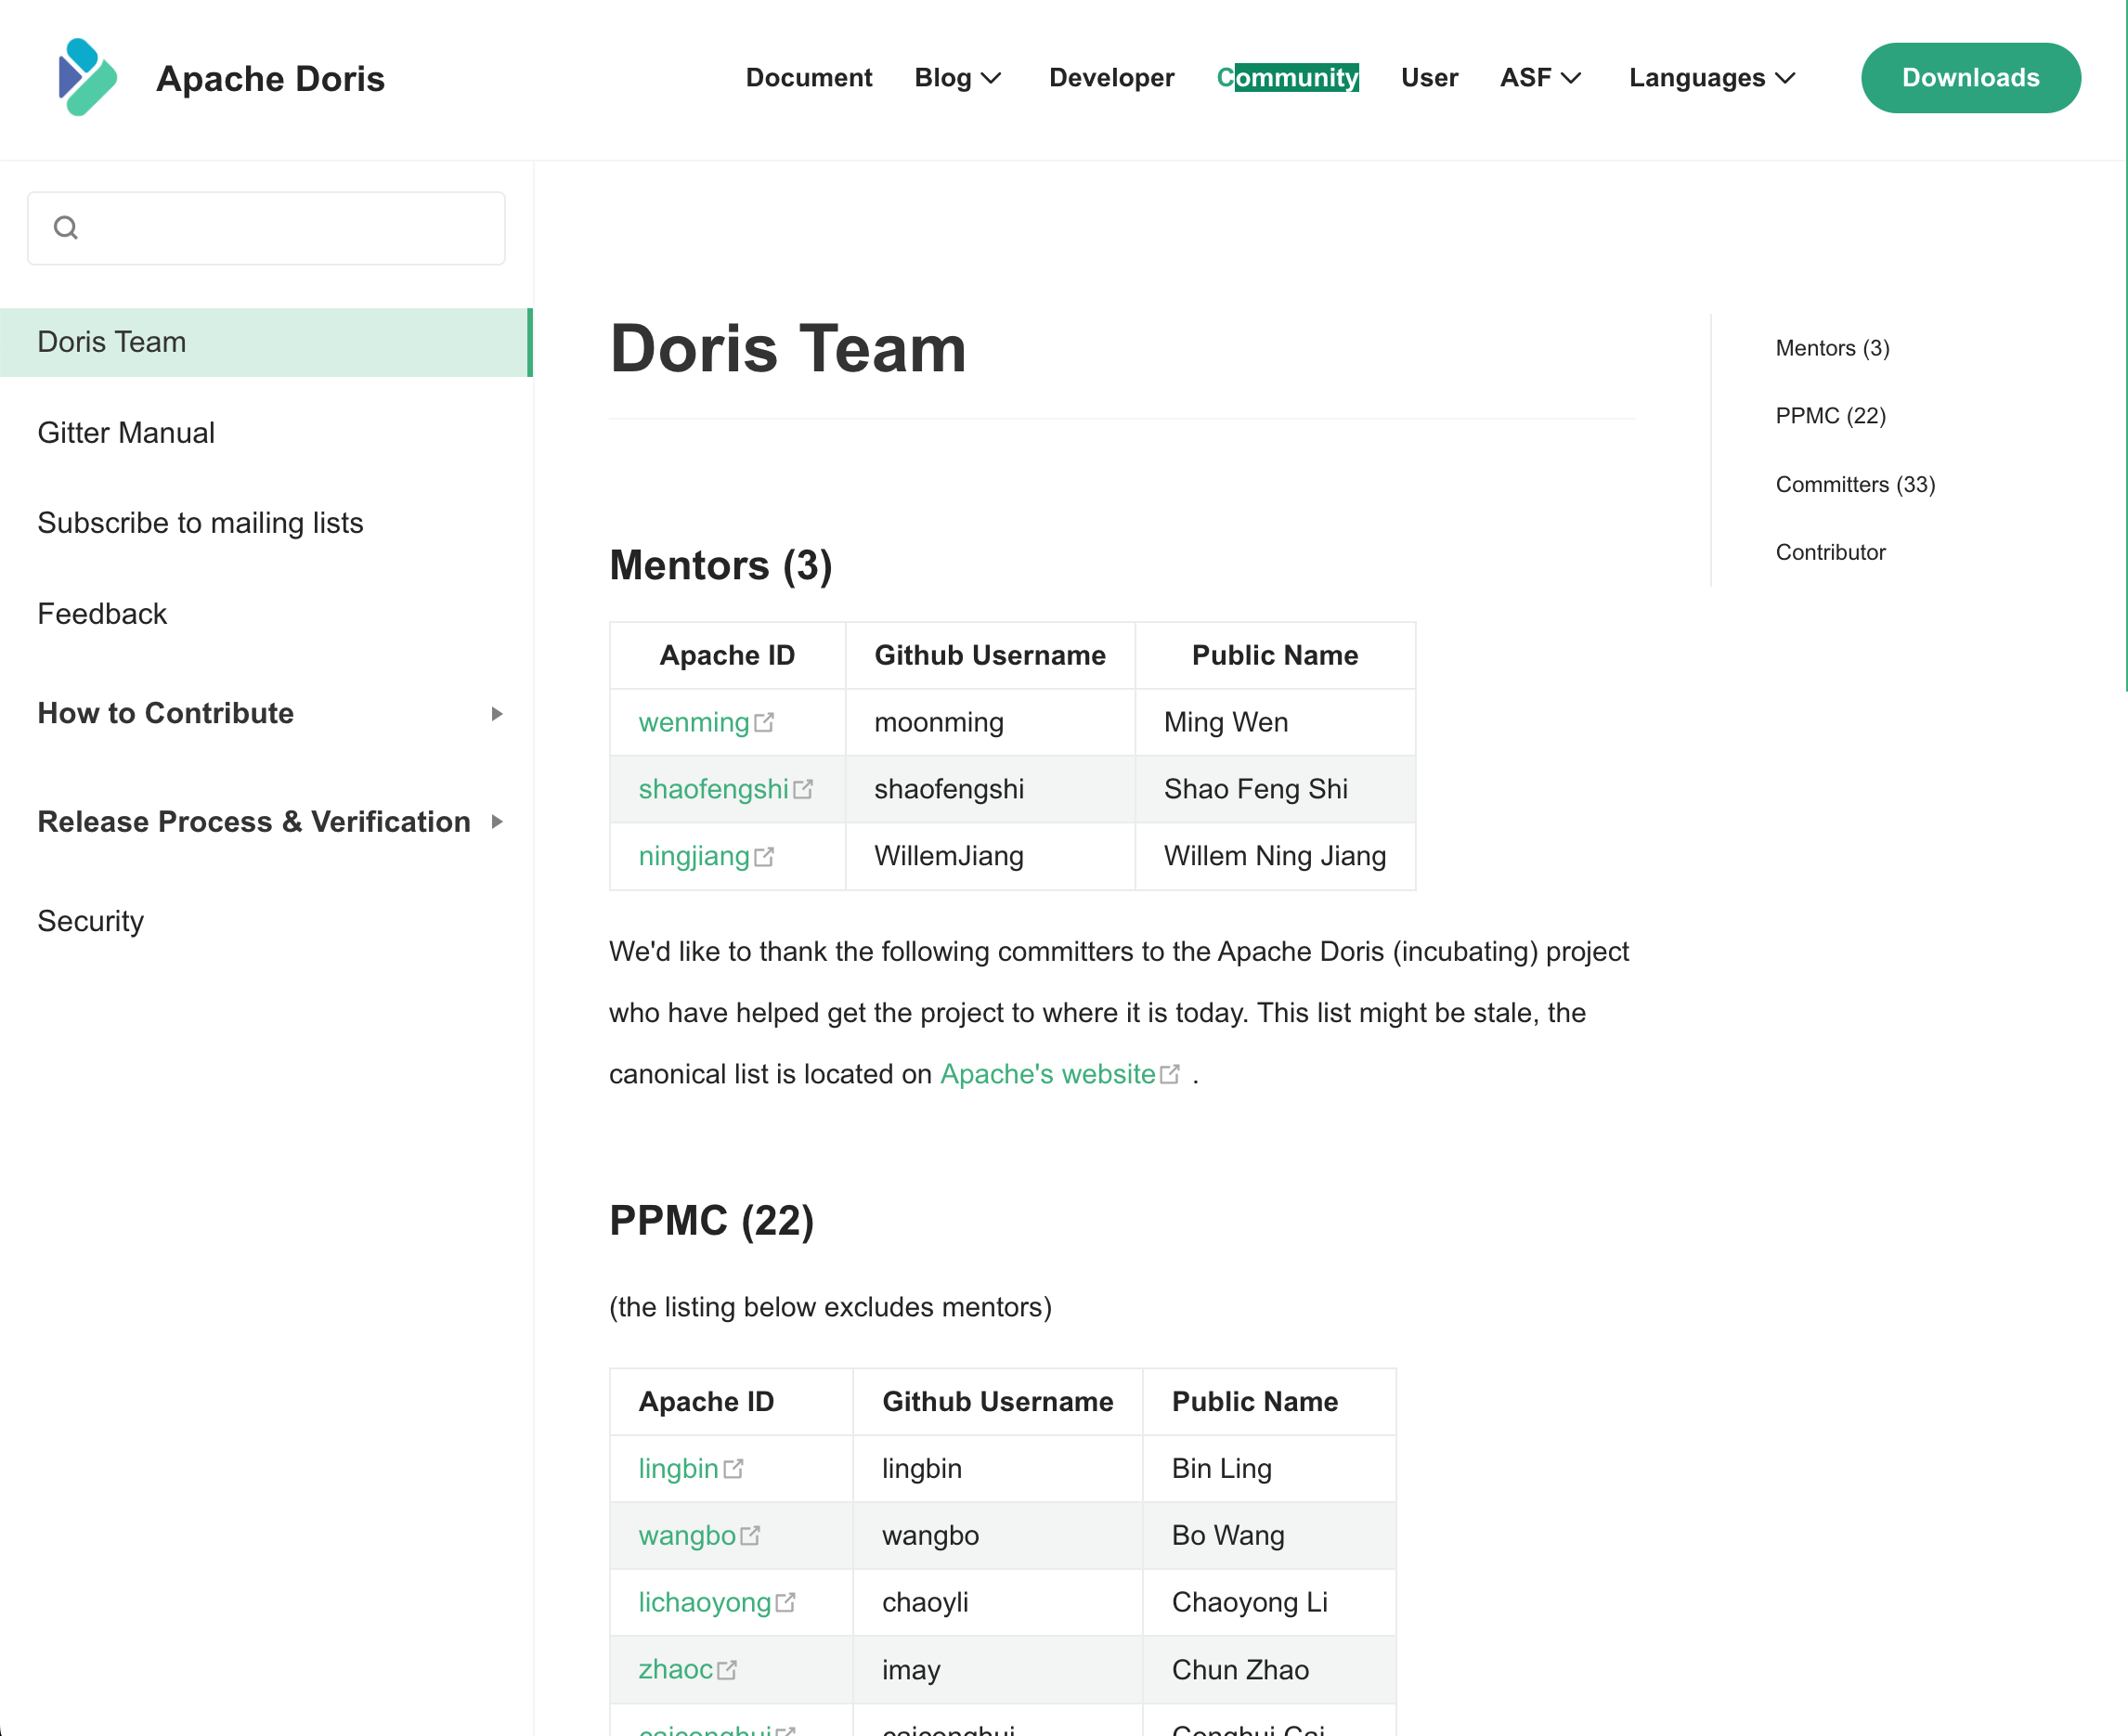Screen dimensions: 2128x1736
Task: Click the Chaoyong Li public name cell
Action: [1269, 1602]
